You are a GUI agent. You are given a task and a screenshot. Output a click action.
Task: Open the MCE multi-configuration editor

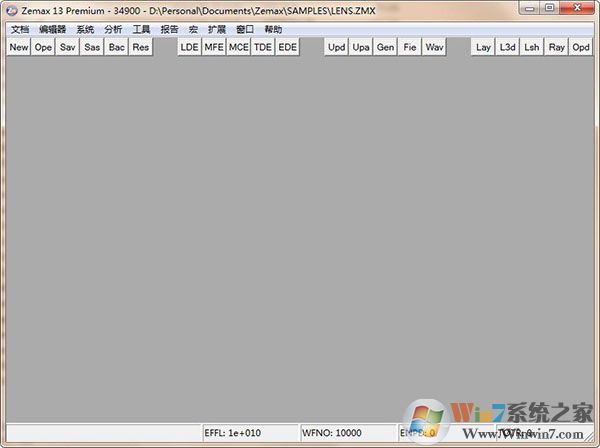click(x=238, y=47)
